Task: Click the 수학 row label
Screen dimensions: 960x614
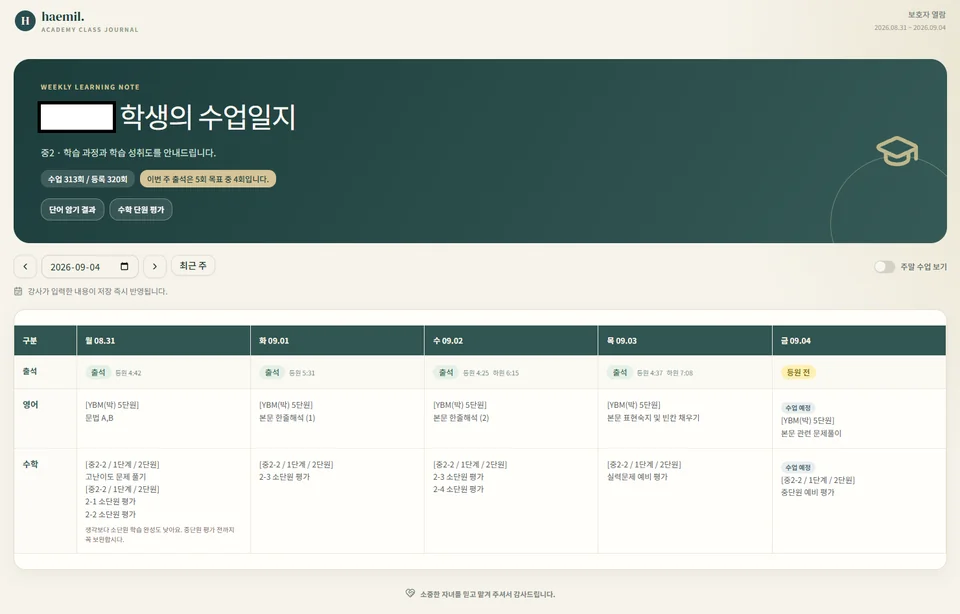Action: (x=30, y=464)
